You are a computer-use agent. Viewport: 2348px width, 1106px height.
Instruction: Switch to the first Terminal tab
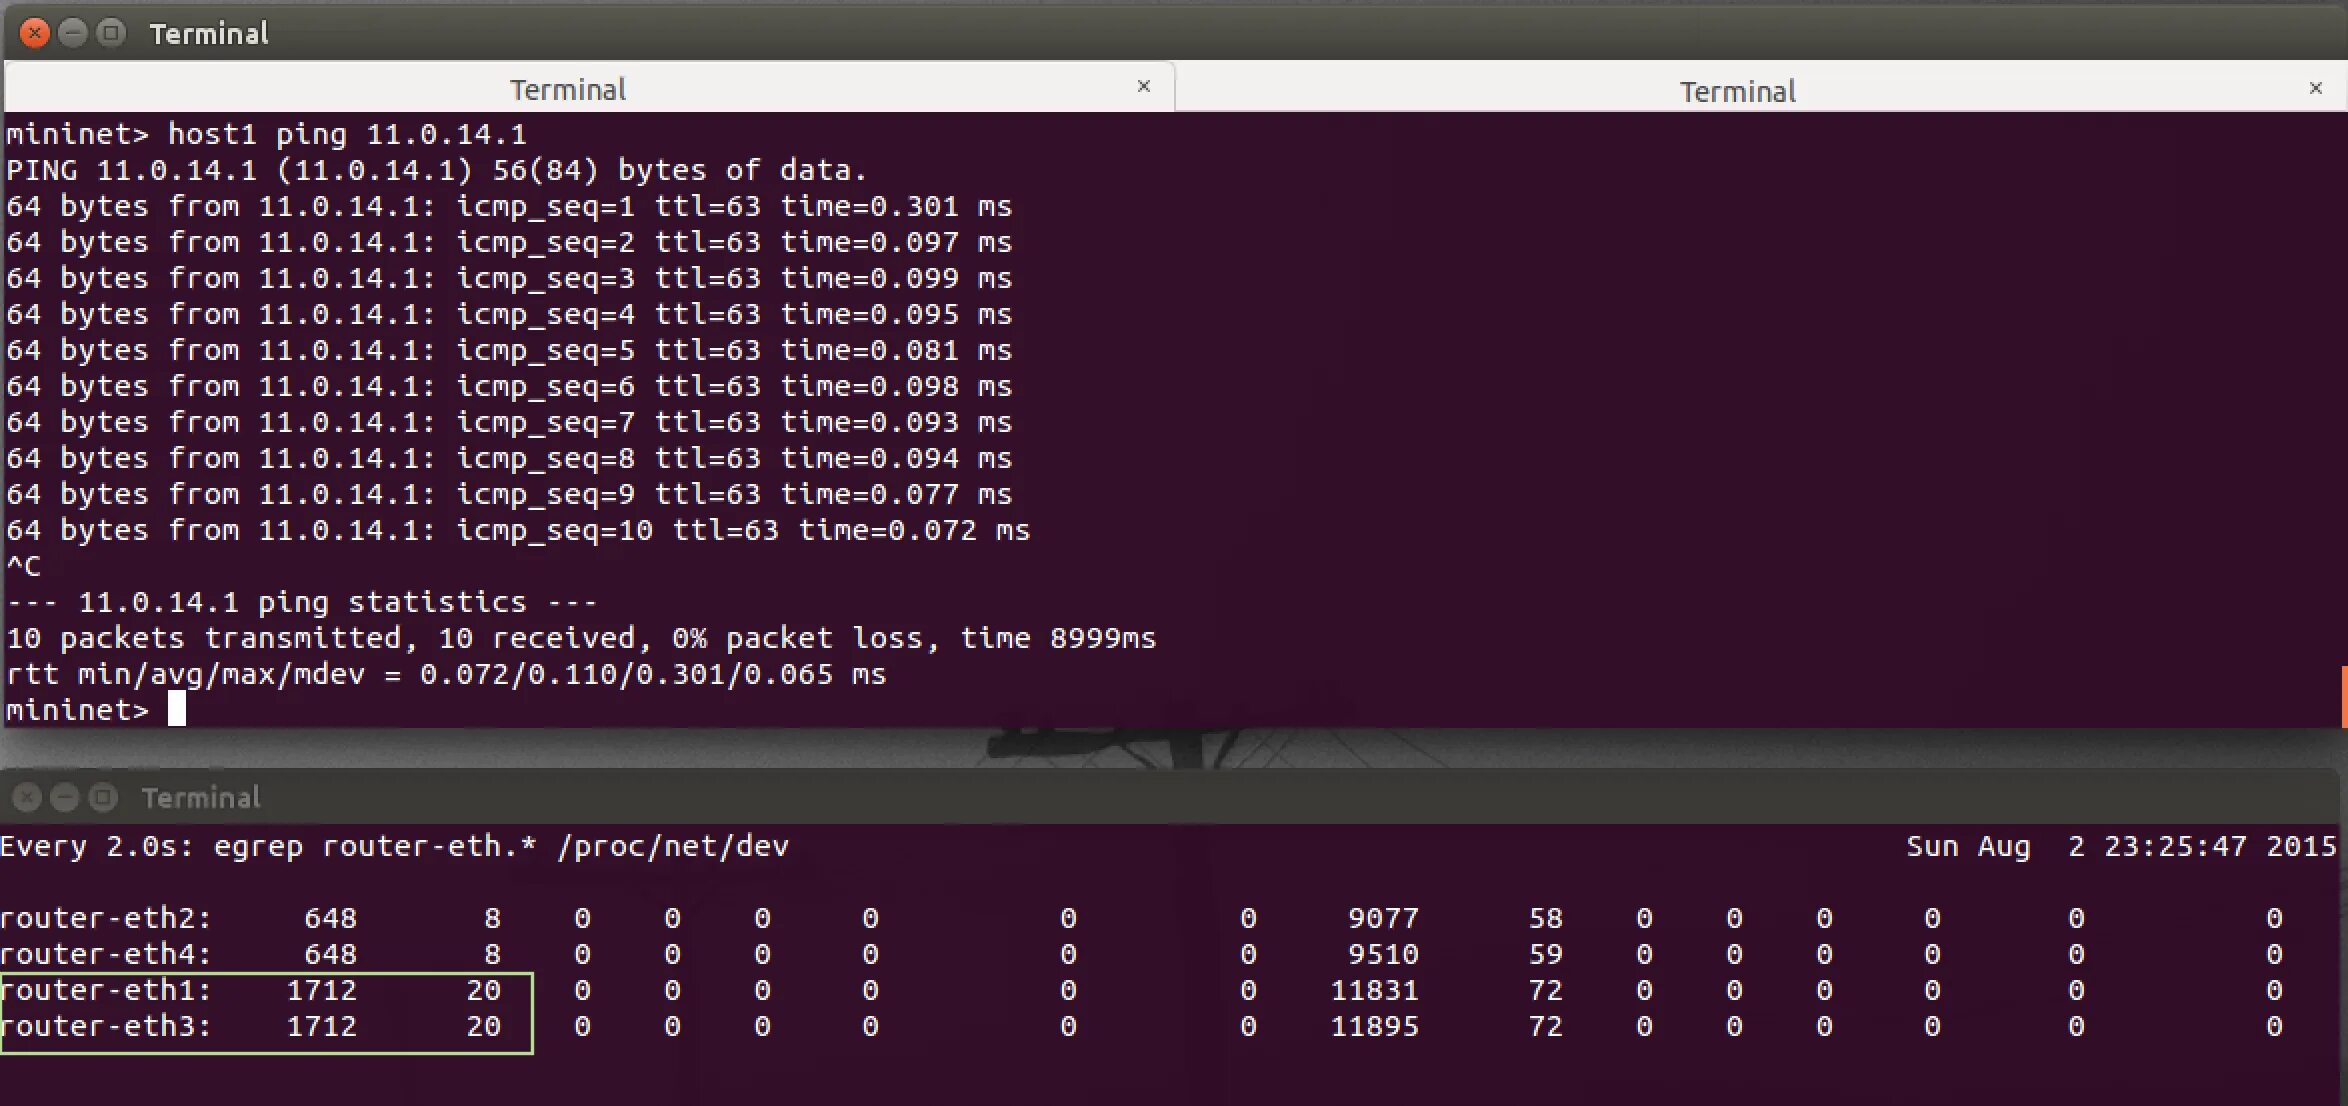[568, 90]
